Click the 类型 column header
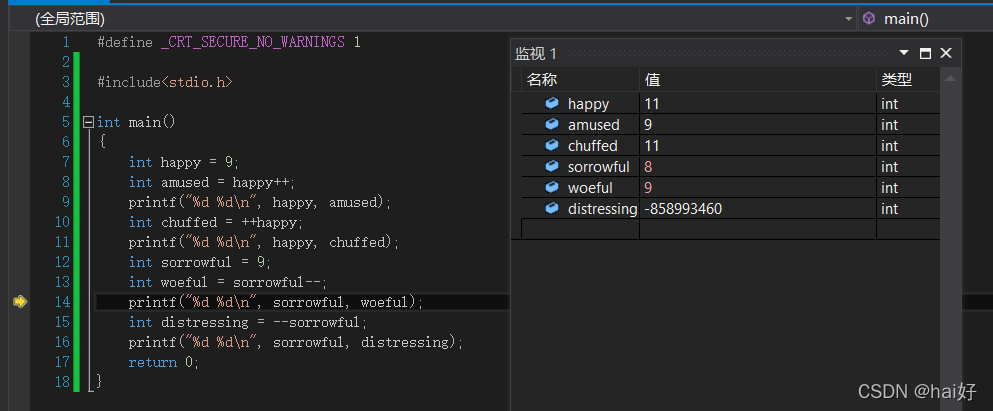The image size is (993, 411). 896,80
